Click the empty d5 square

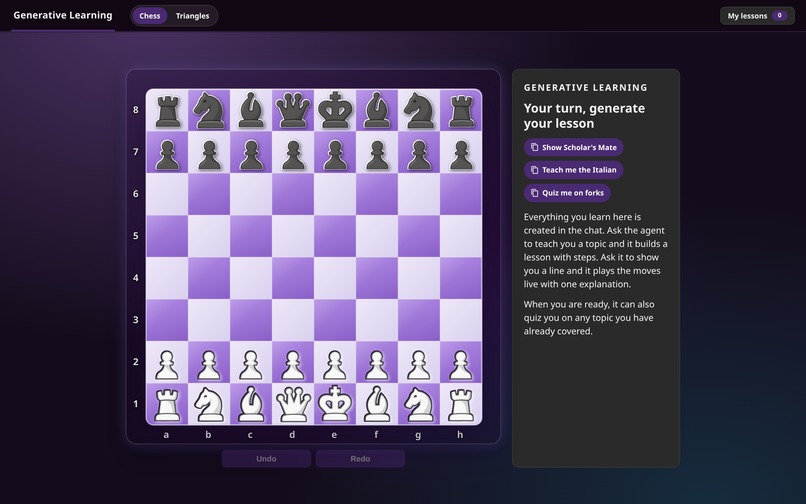tap(293, 236)
